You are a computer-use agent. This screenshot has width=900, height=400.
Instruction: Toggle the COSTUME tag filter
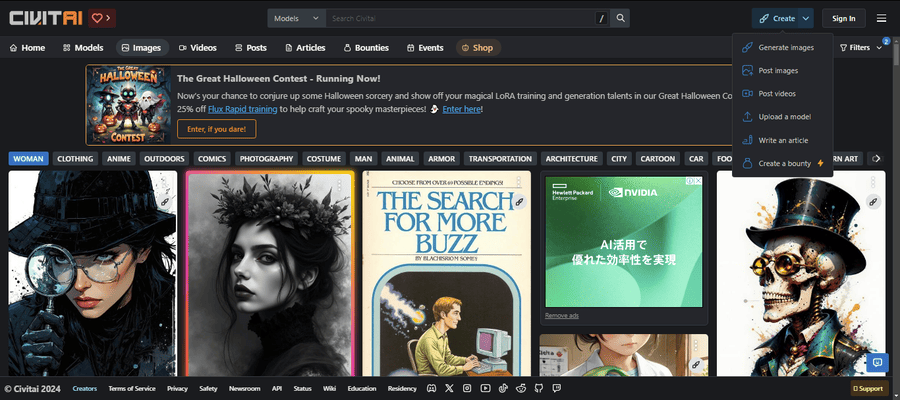324,159
